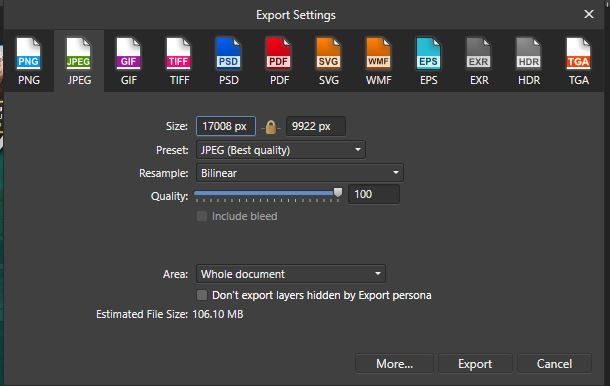Screen dimensions: 610x386
Task: Pick the TGA format icon
Action: [578, 61]
